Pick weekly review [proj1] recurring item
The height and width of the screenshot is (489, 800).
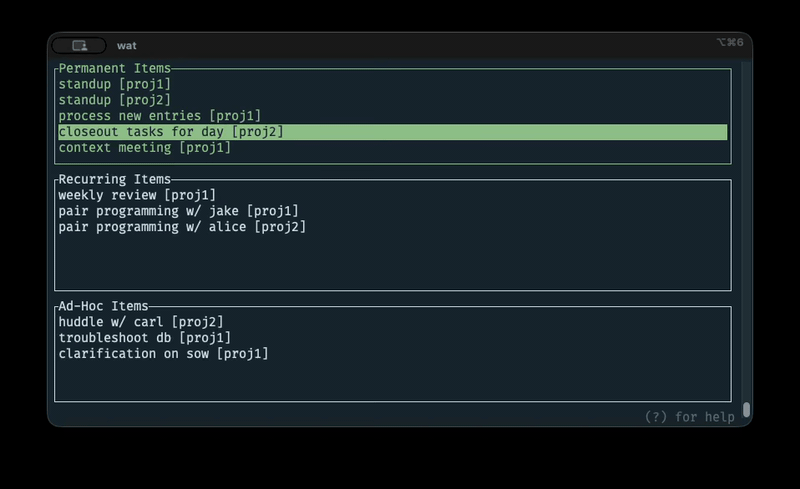137,195
